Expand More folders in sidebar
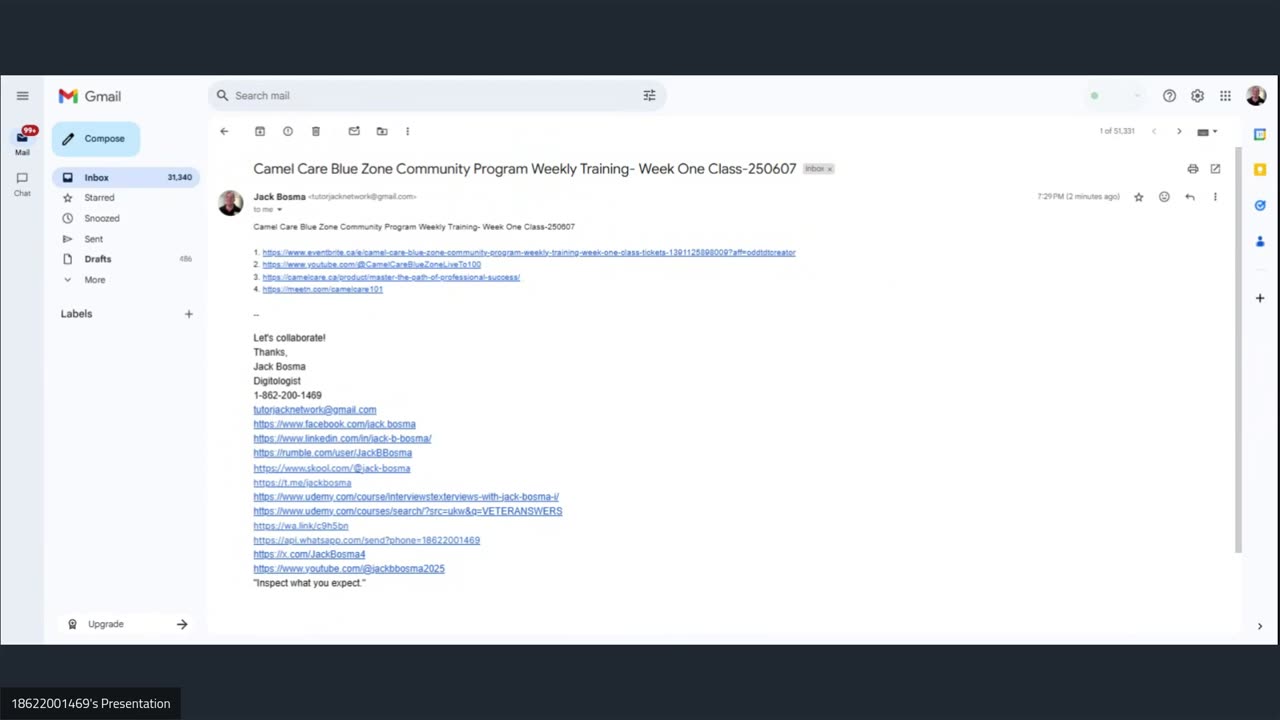 [x=126, y=280]
